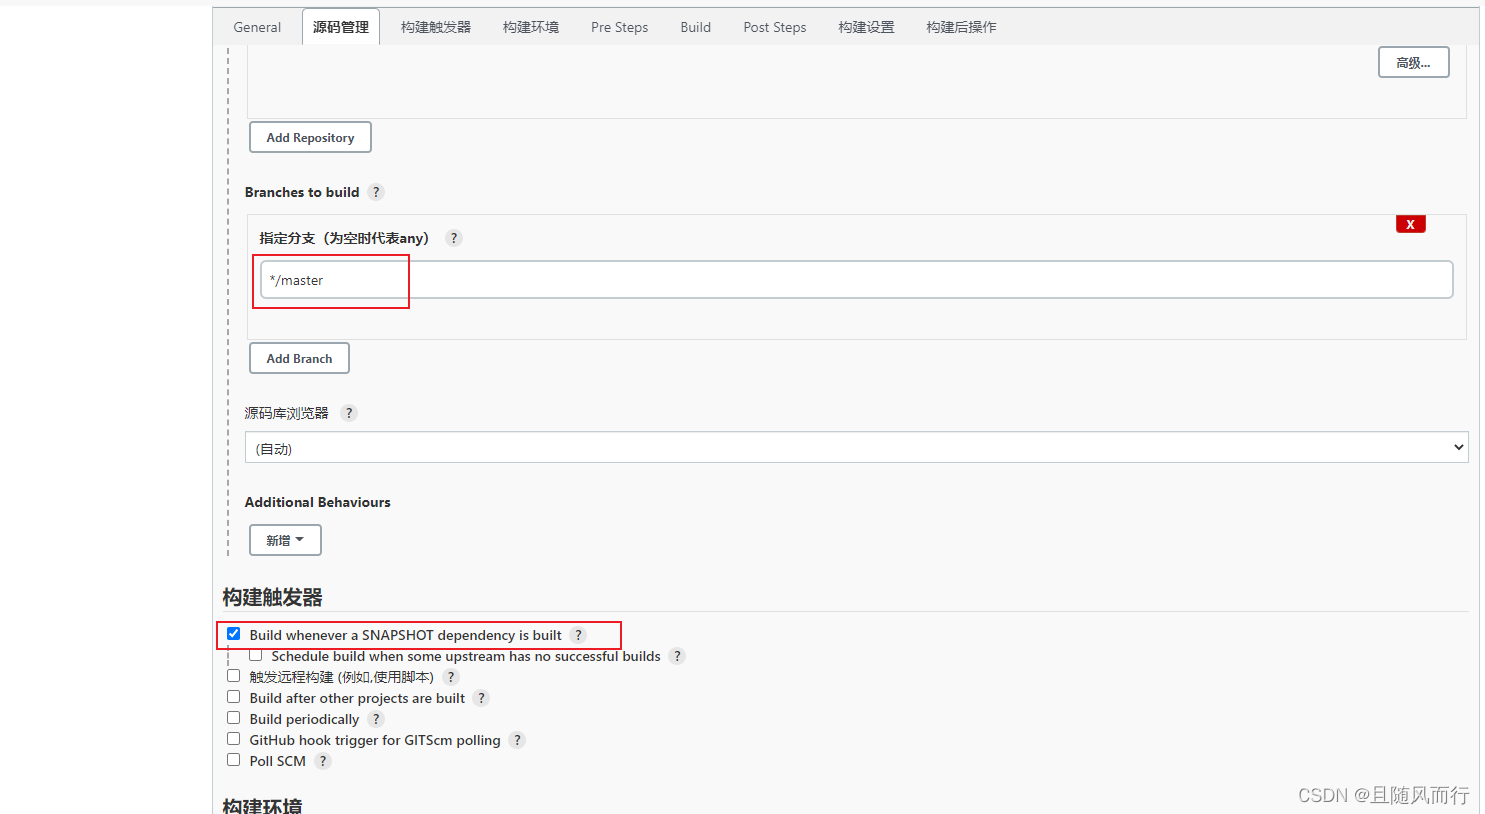Focus the */master branch input field
The height and width of the screenshot is (814, 1485).
click(x=856, y=280)
